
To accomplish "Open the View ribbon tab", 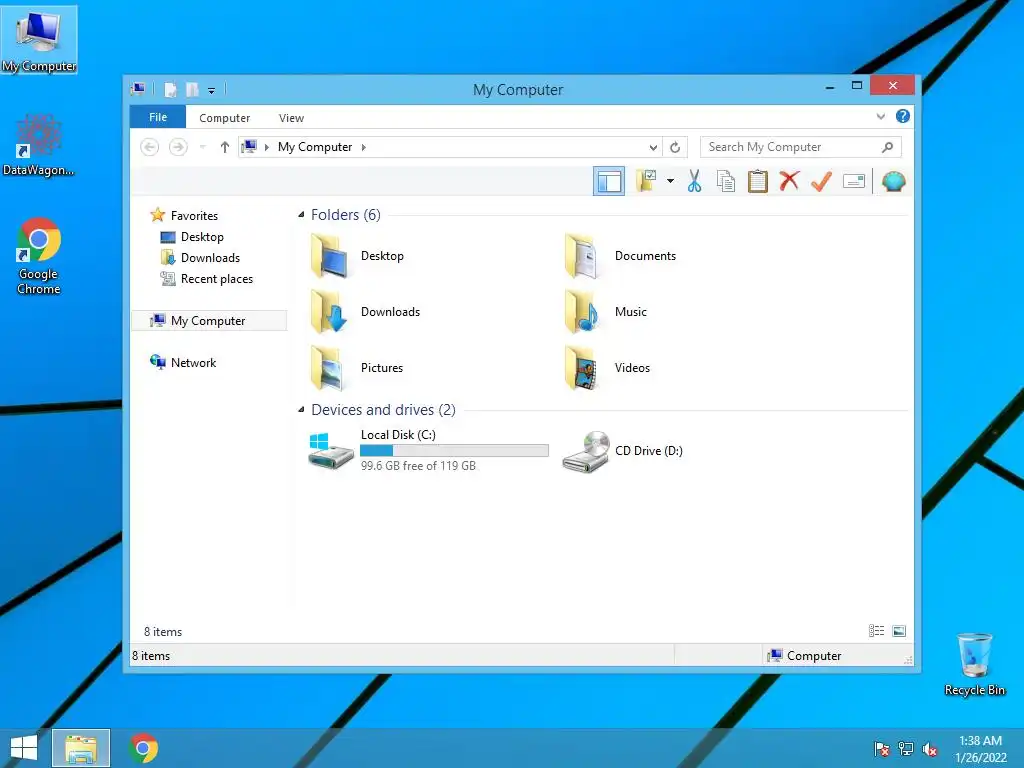I will click(291, 118).
